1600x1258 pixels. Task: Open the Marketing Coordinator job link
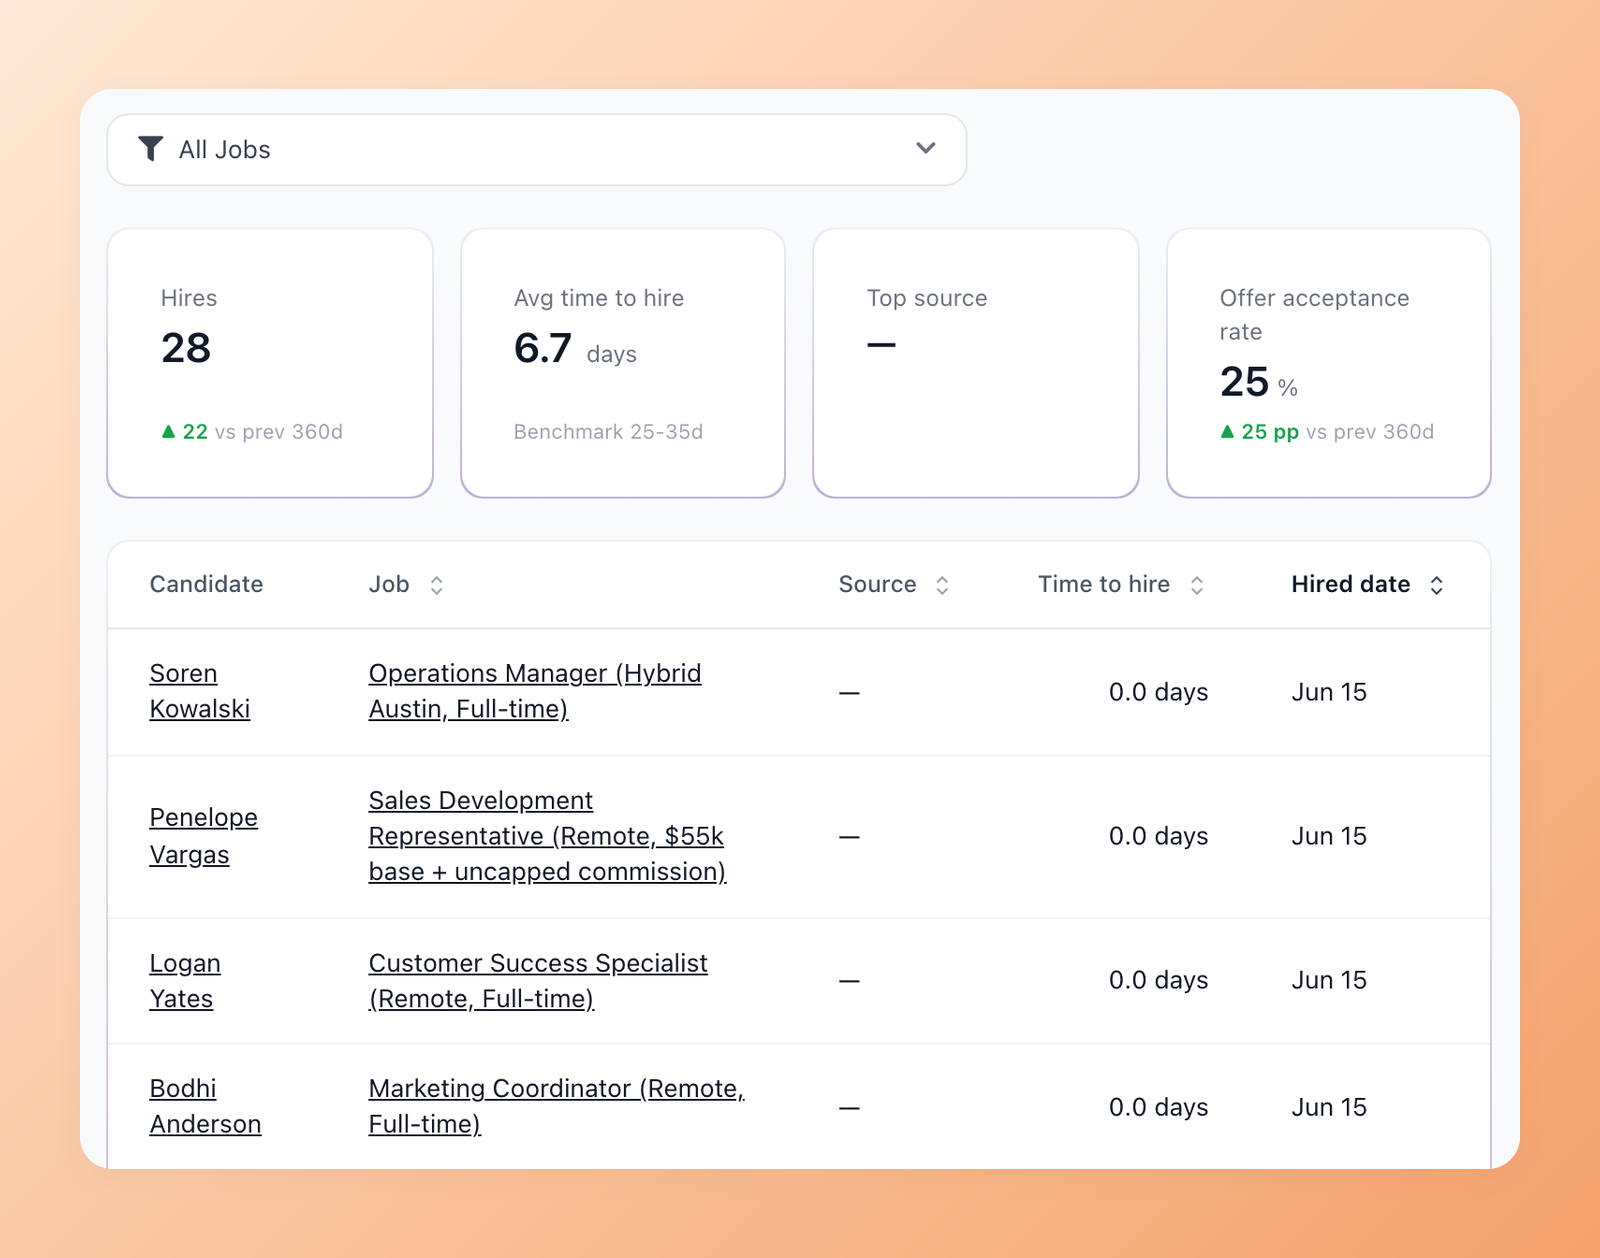[557, 1106]
